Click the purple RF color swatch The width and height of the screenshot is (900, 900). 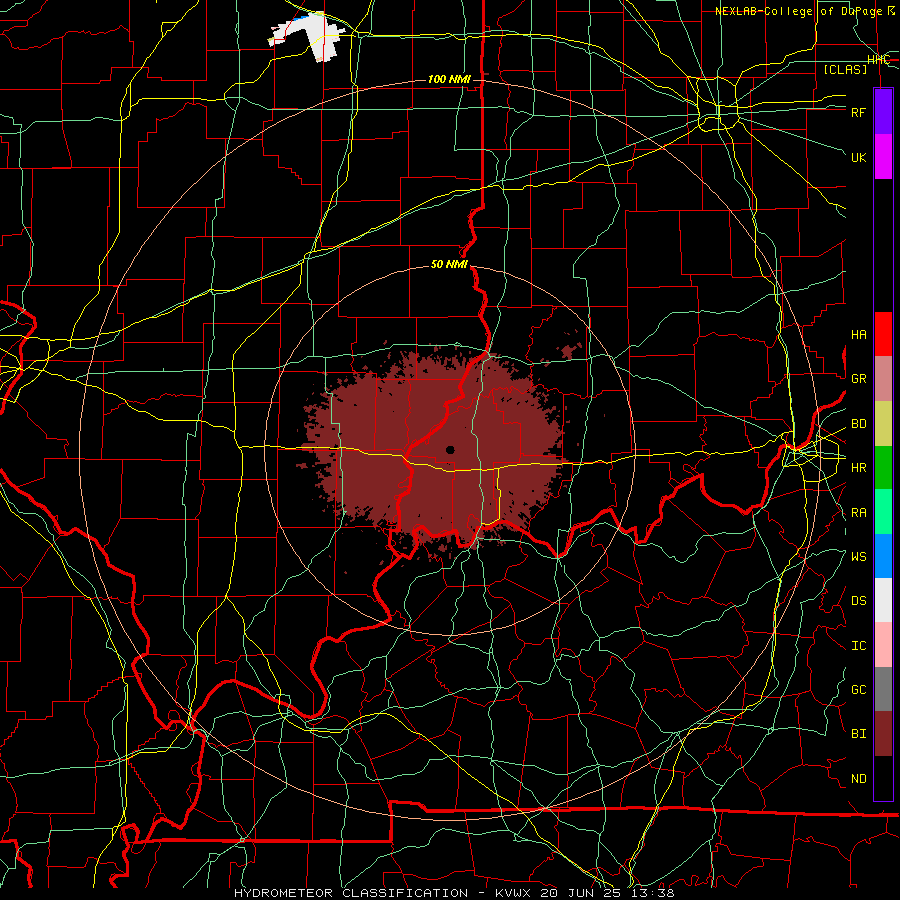coord(883,111)
